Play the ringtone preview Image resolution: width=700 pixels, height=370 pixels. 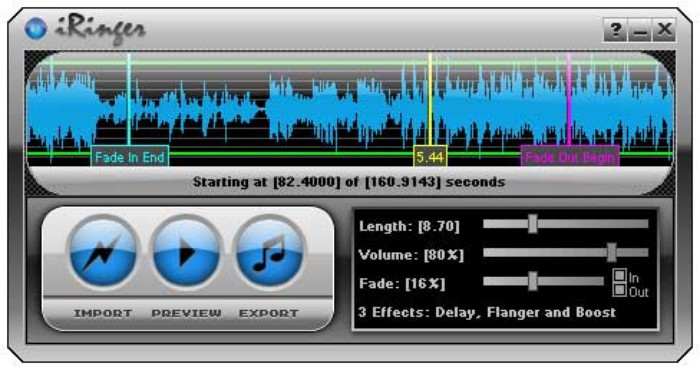pyautogui.click(x=186, y=253)
